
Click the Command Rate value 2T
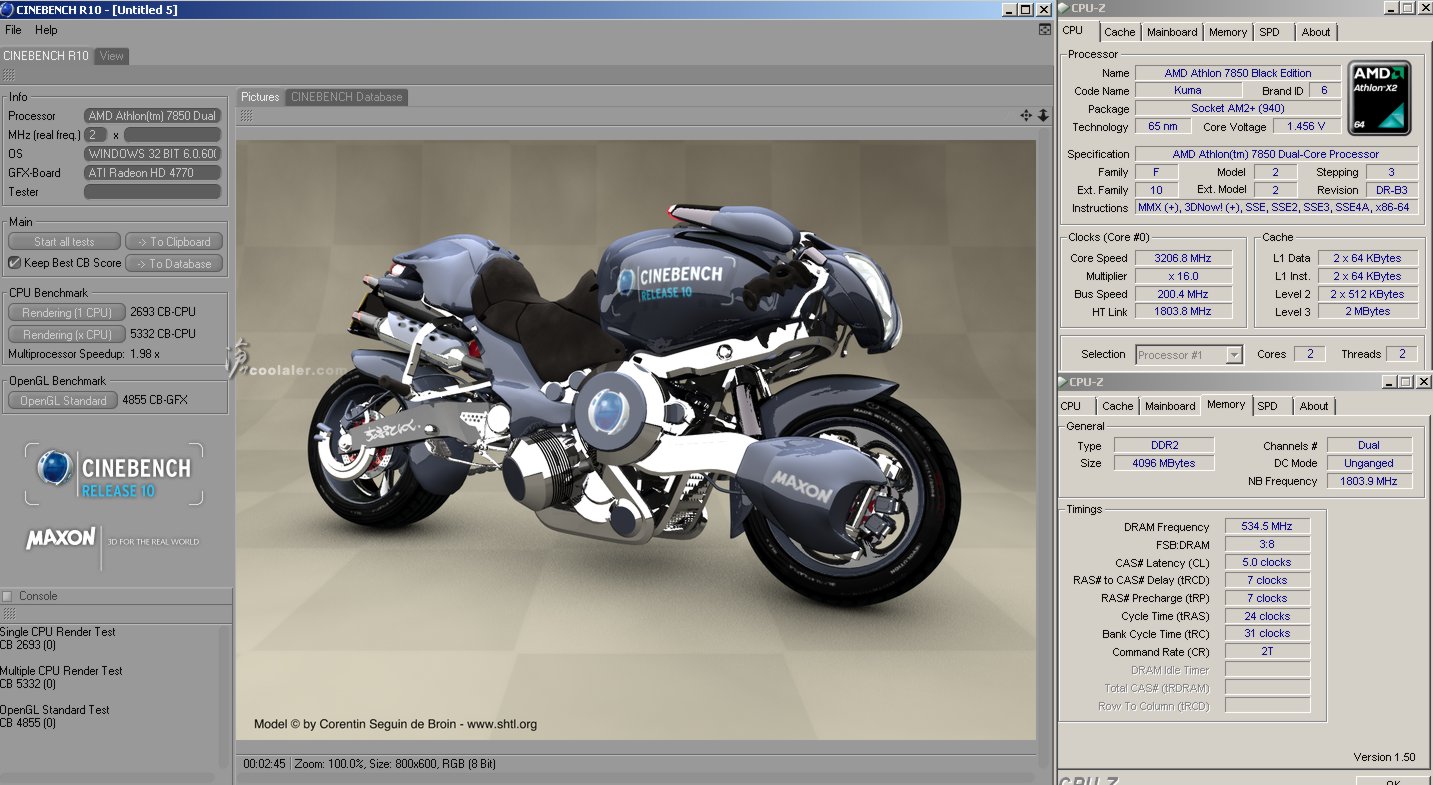tap(1267, 651)
